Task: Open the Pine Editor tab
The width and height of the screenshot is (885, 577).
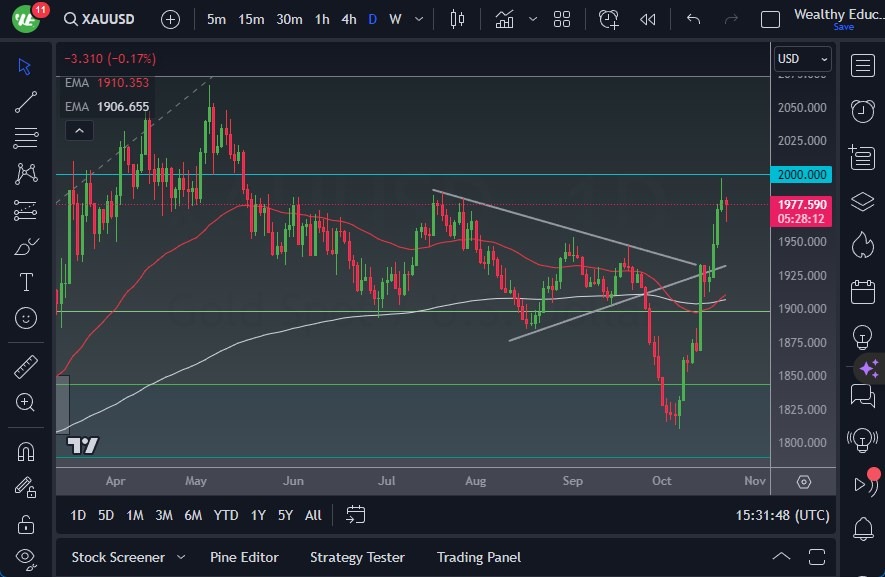Action: (x=244, y=557)
